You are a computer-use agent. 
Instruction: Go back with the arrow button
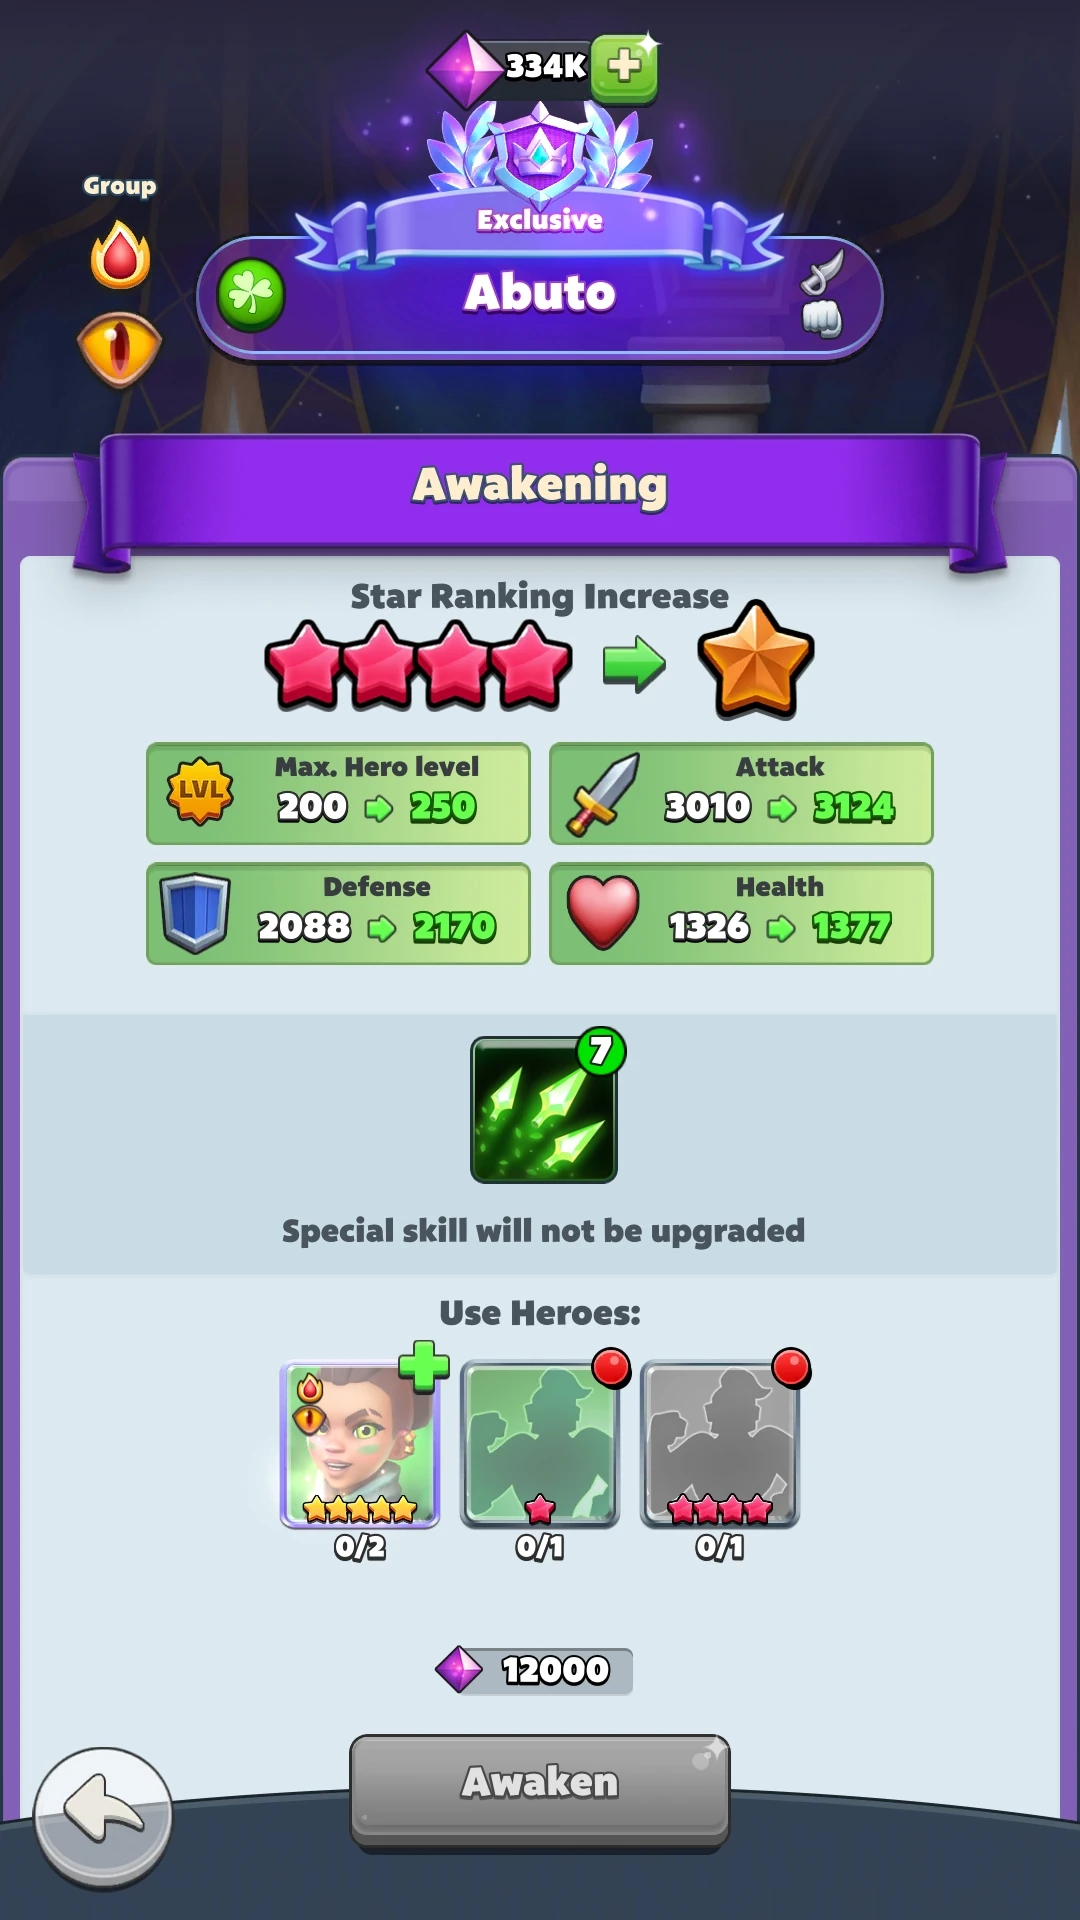[x=103, y=1817]
